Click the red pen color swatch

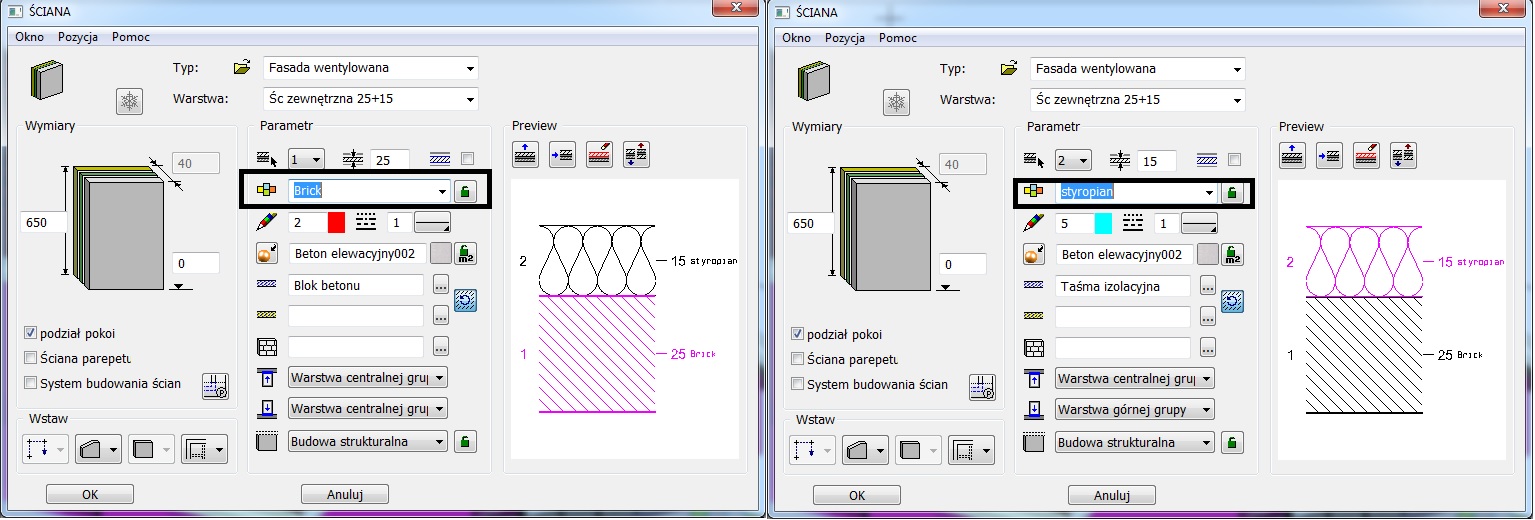click(336, 222)
